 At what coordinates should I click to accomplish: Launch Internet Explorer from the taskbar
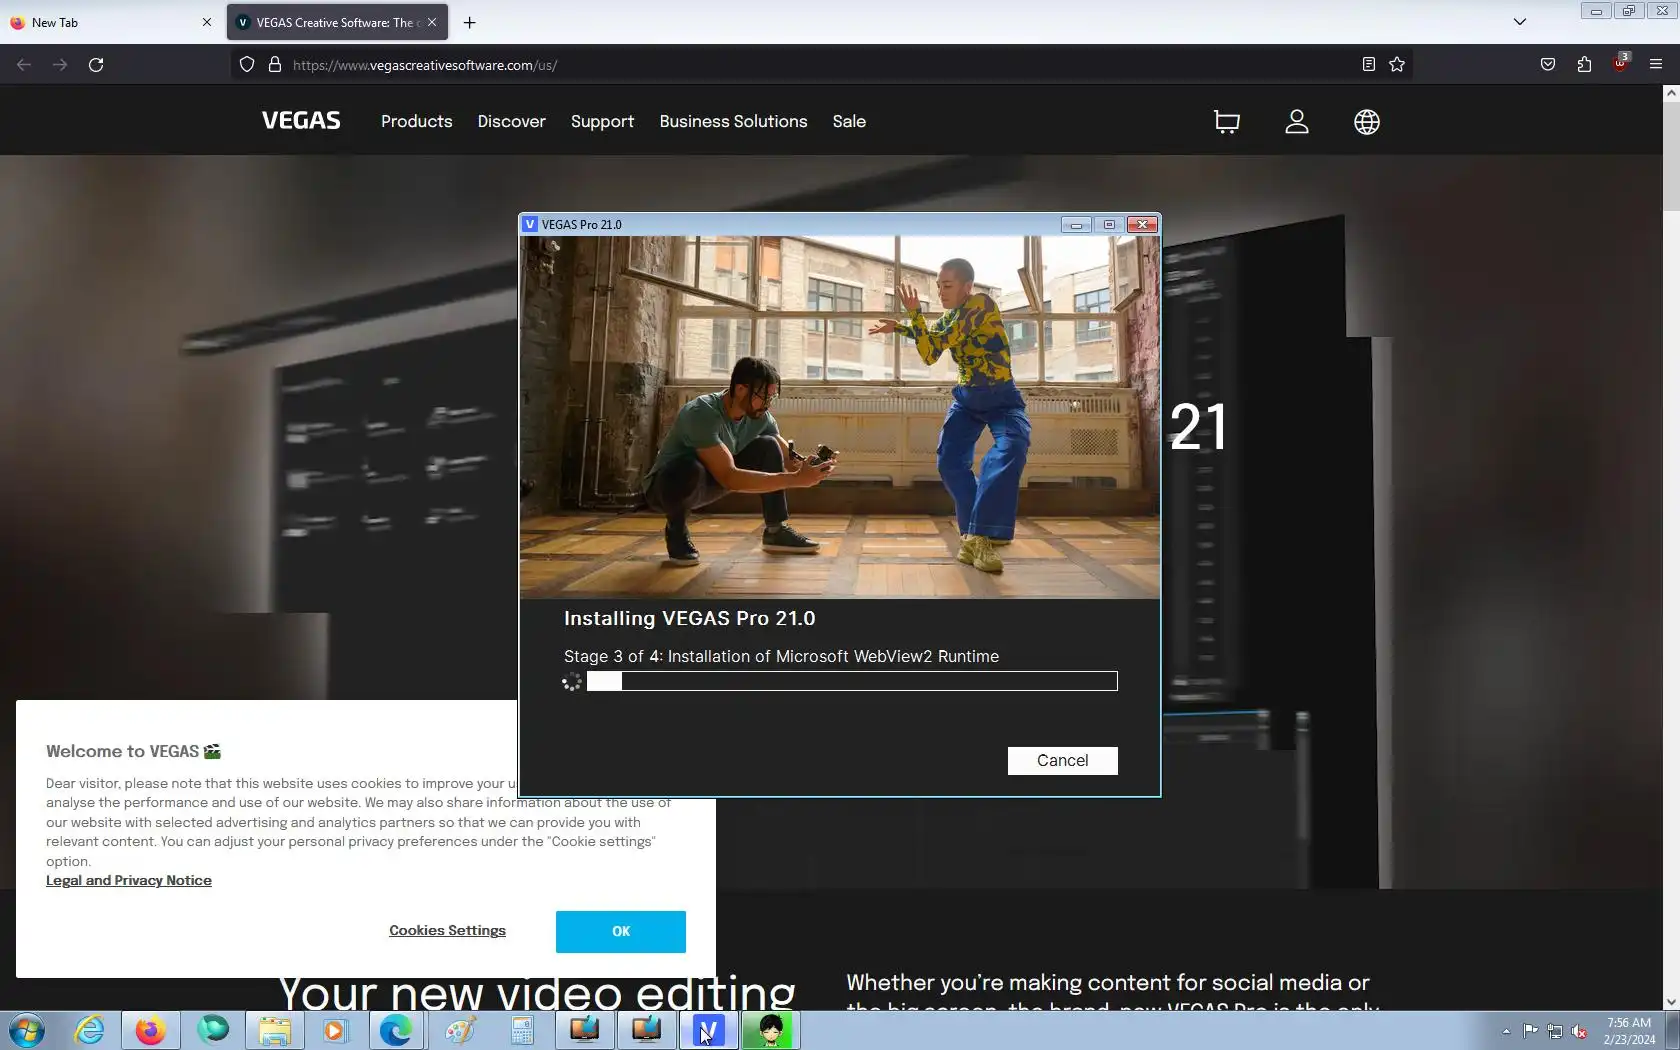(x=89, y=1030)
